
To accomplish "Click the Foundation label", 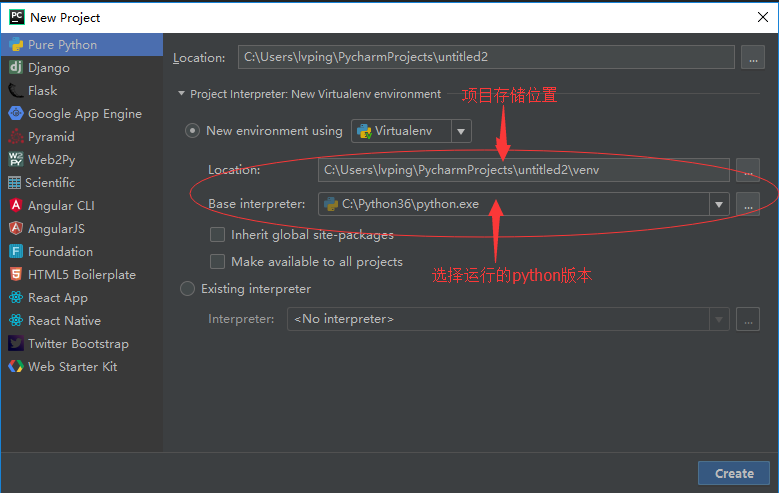I will tap(60, 251).
